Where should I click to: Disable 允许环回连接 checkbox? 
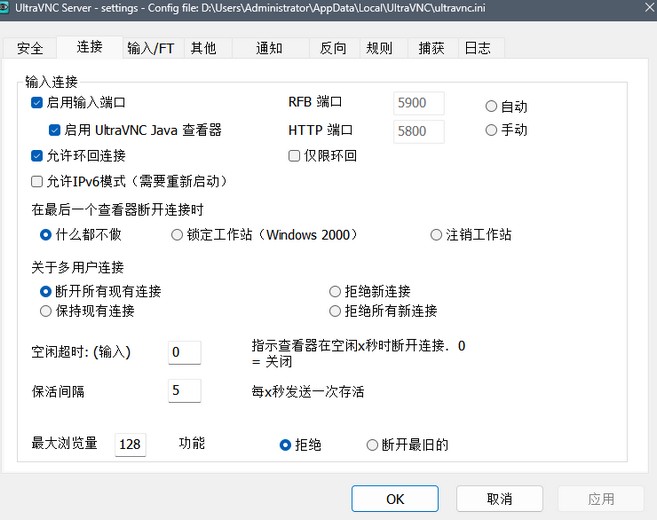[37, 156]
